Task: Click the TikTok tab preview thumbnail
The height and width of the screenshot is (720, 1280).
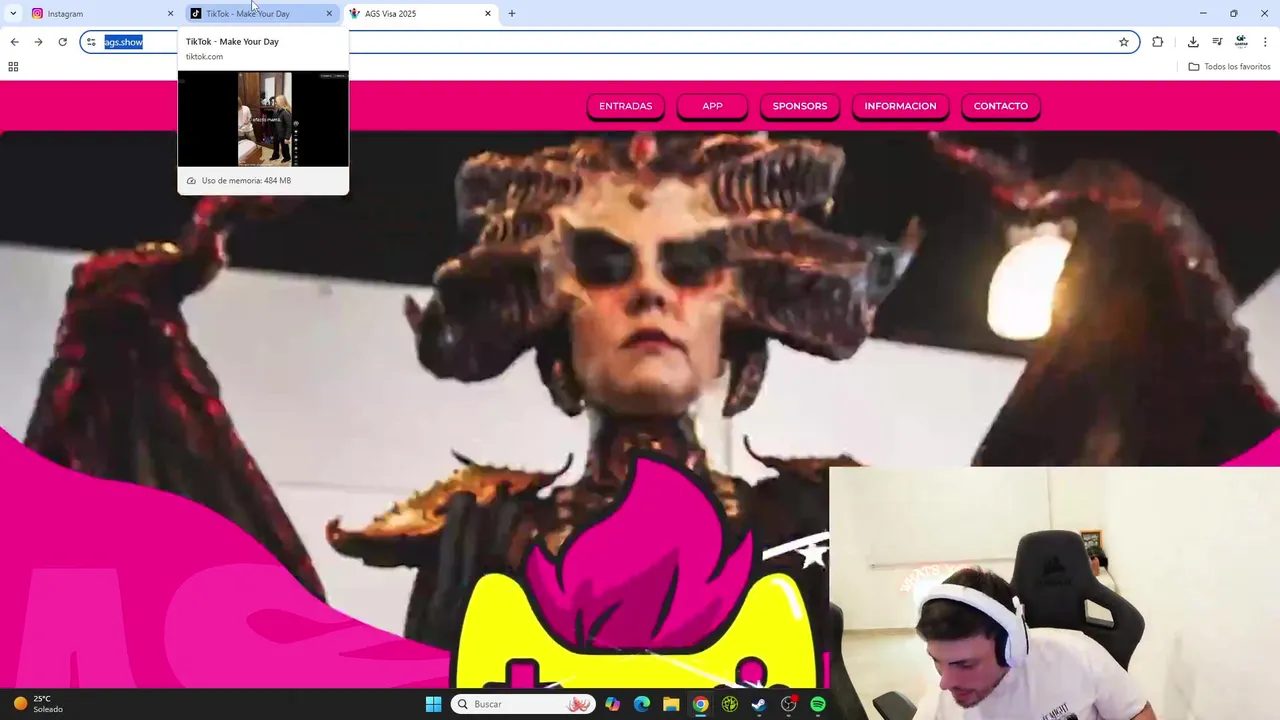Action: [x=263, y=118]
